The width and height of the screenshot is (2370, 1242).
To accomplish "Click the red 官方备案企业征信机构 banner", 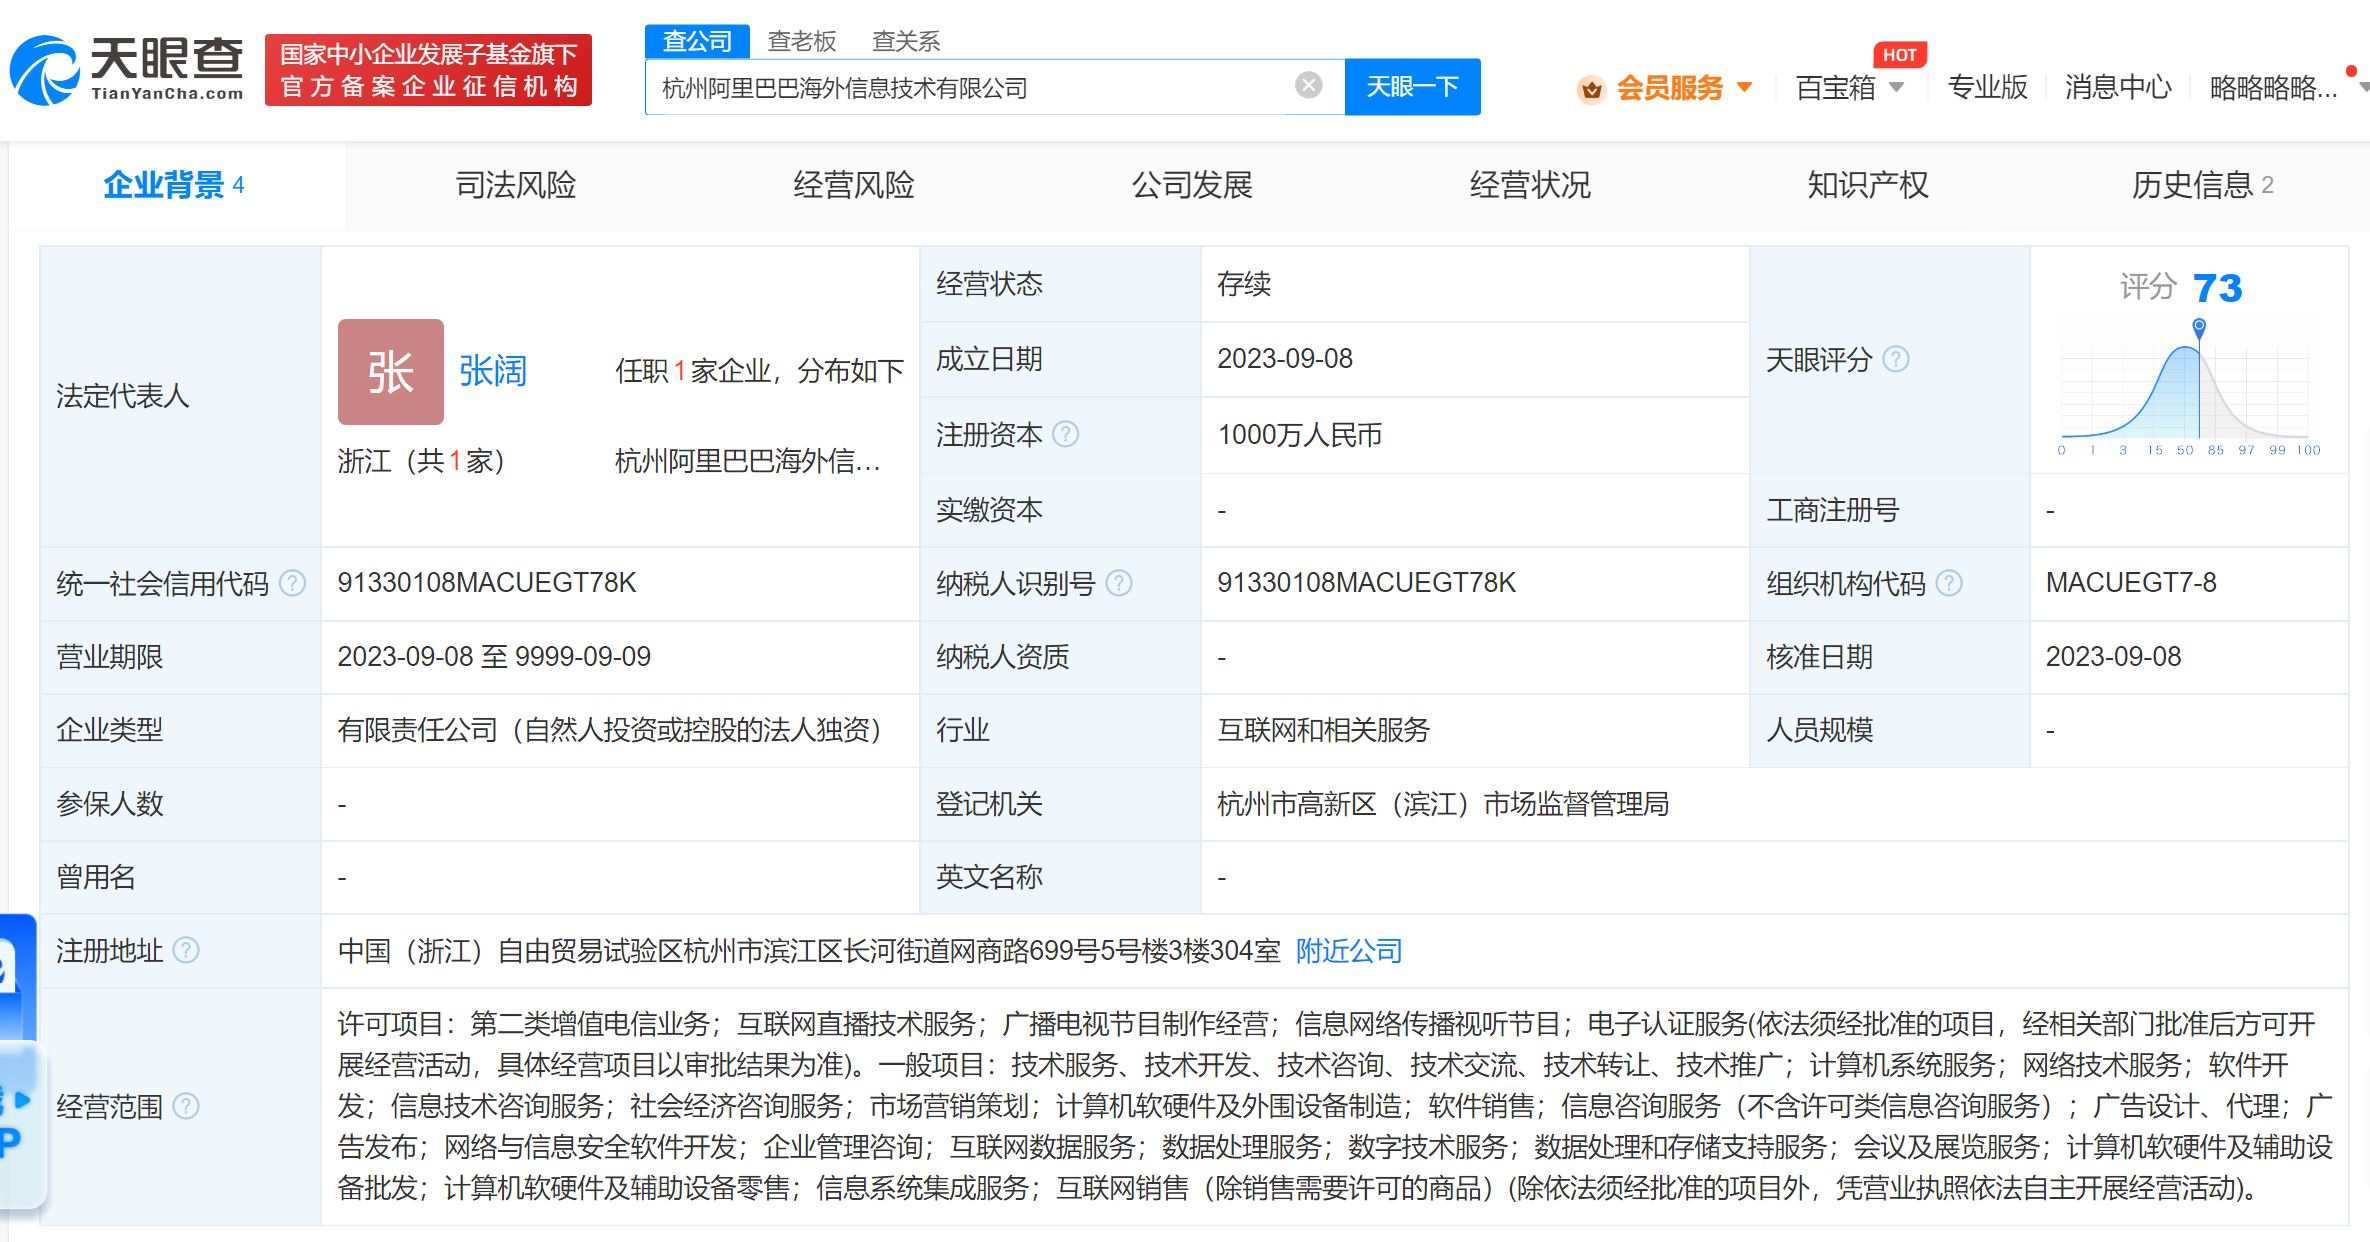I will coord(428,70).
